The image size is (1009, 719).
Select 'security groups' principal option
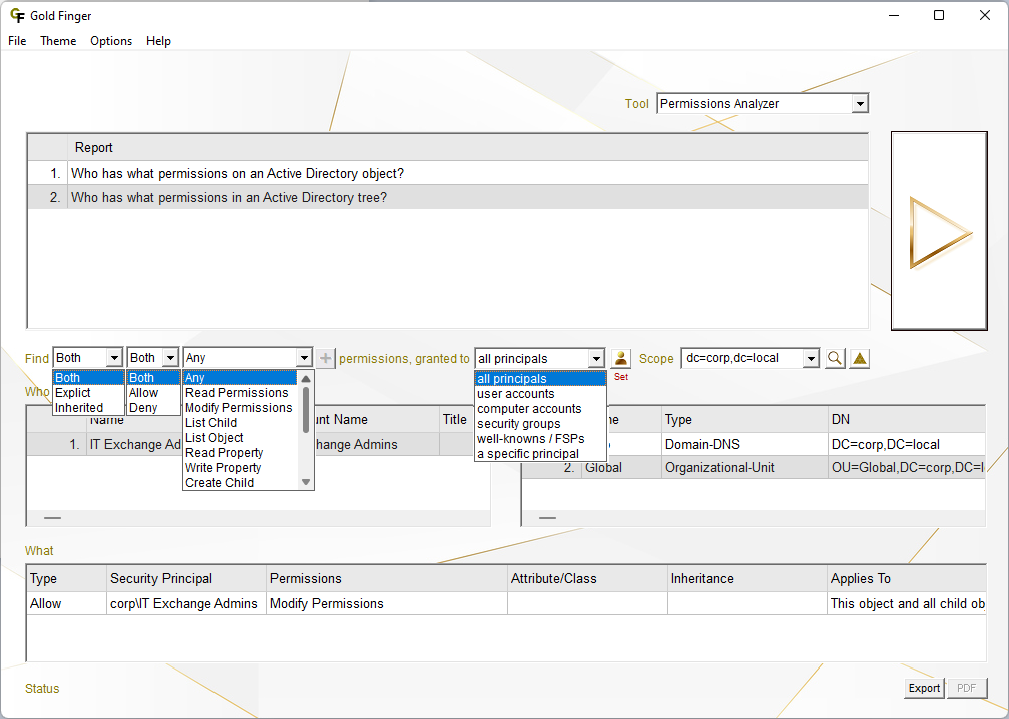pos(518,424)
